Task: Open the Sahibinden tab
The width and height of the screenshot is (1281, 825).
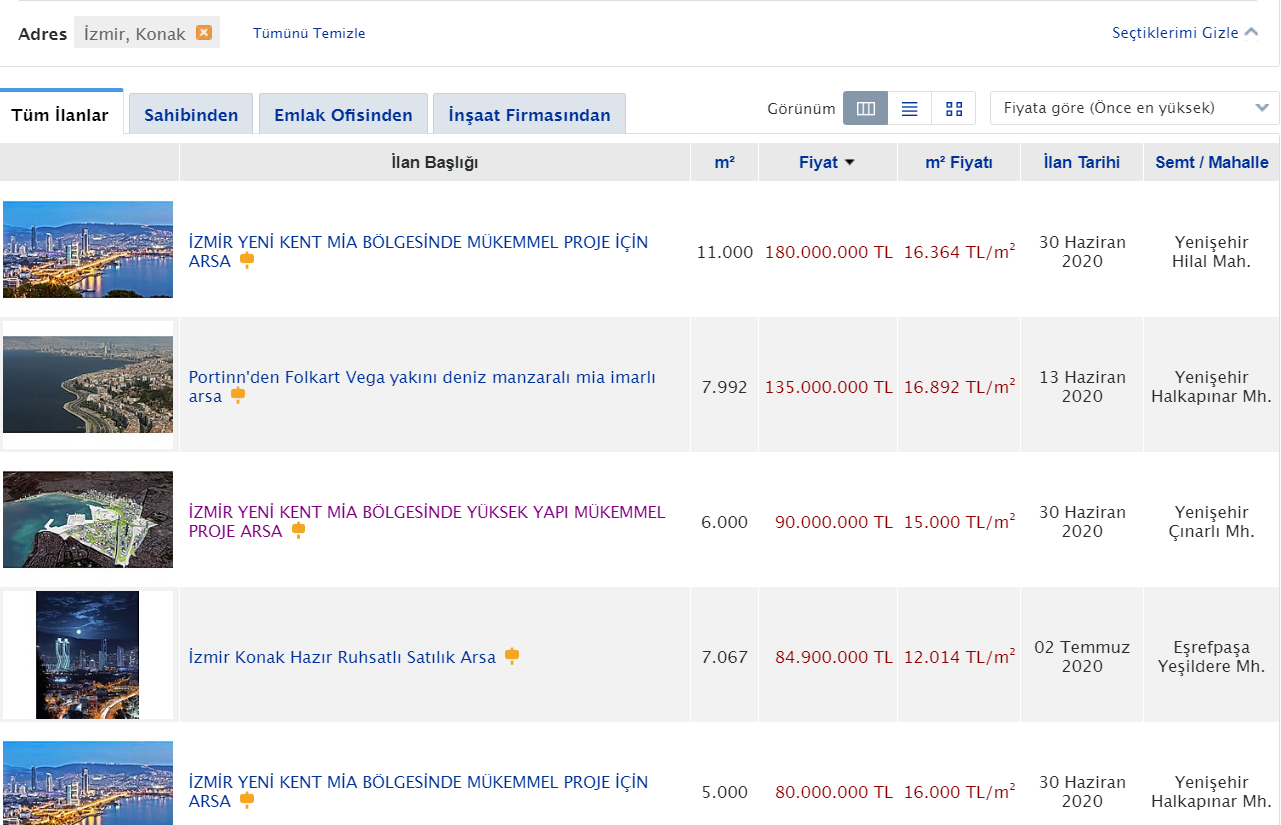Action: point(191,115)
